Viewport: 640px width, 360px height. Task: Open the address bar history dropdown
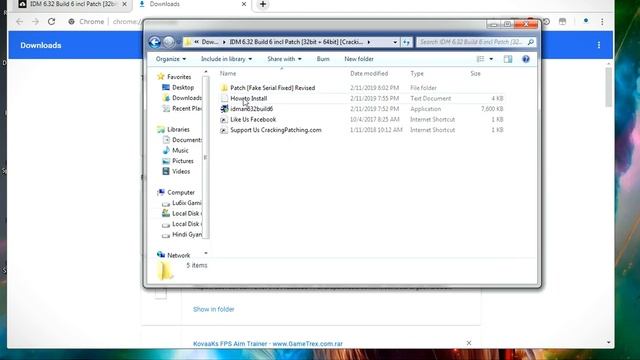tap(395, 42)
